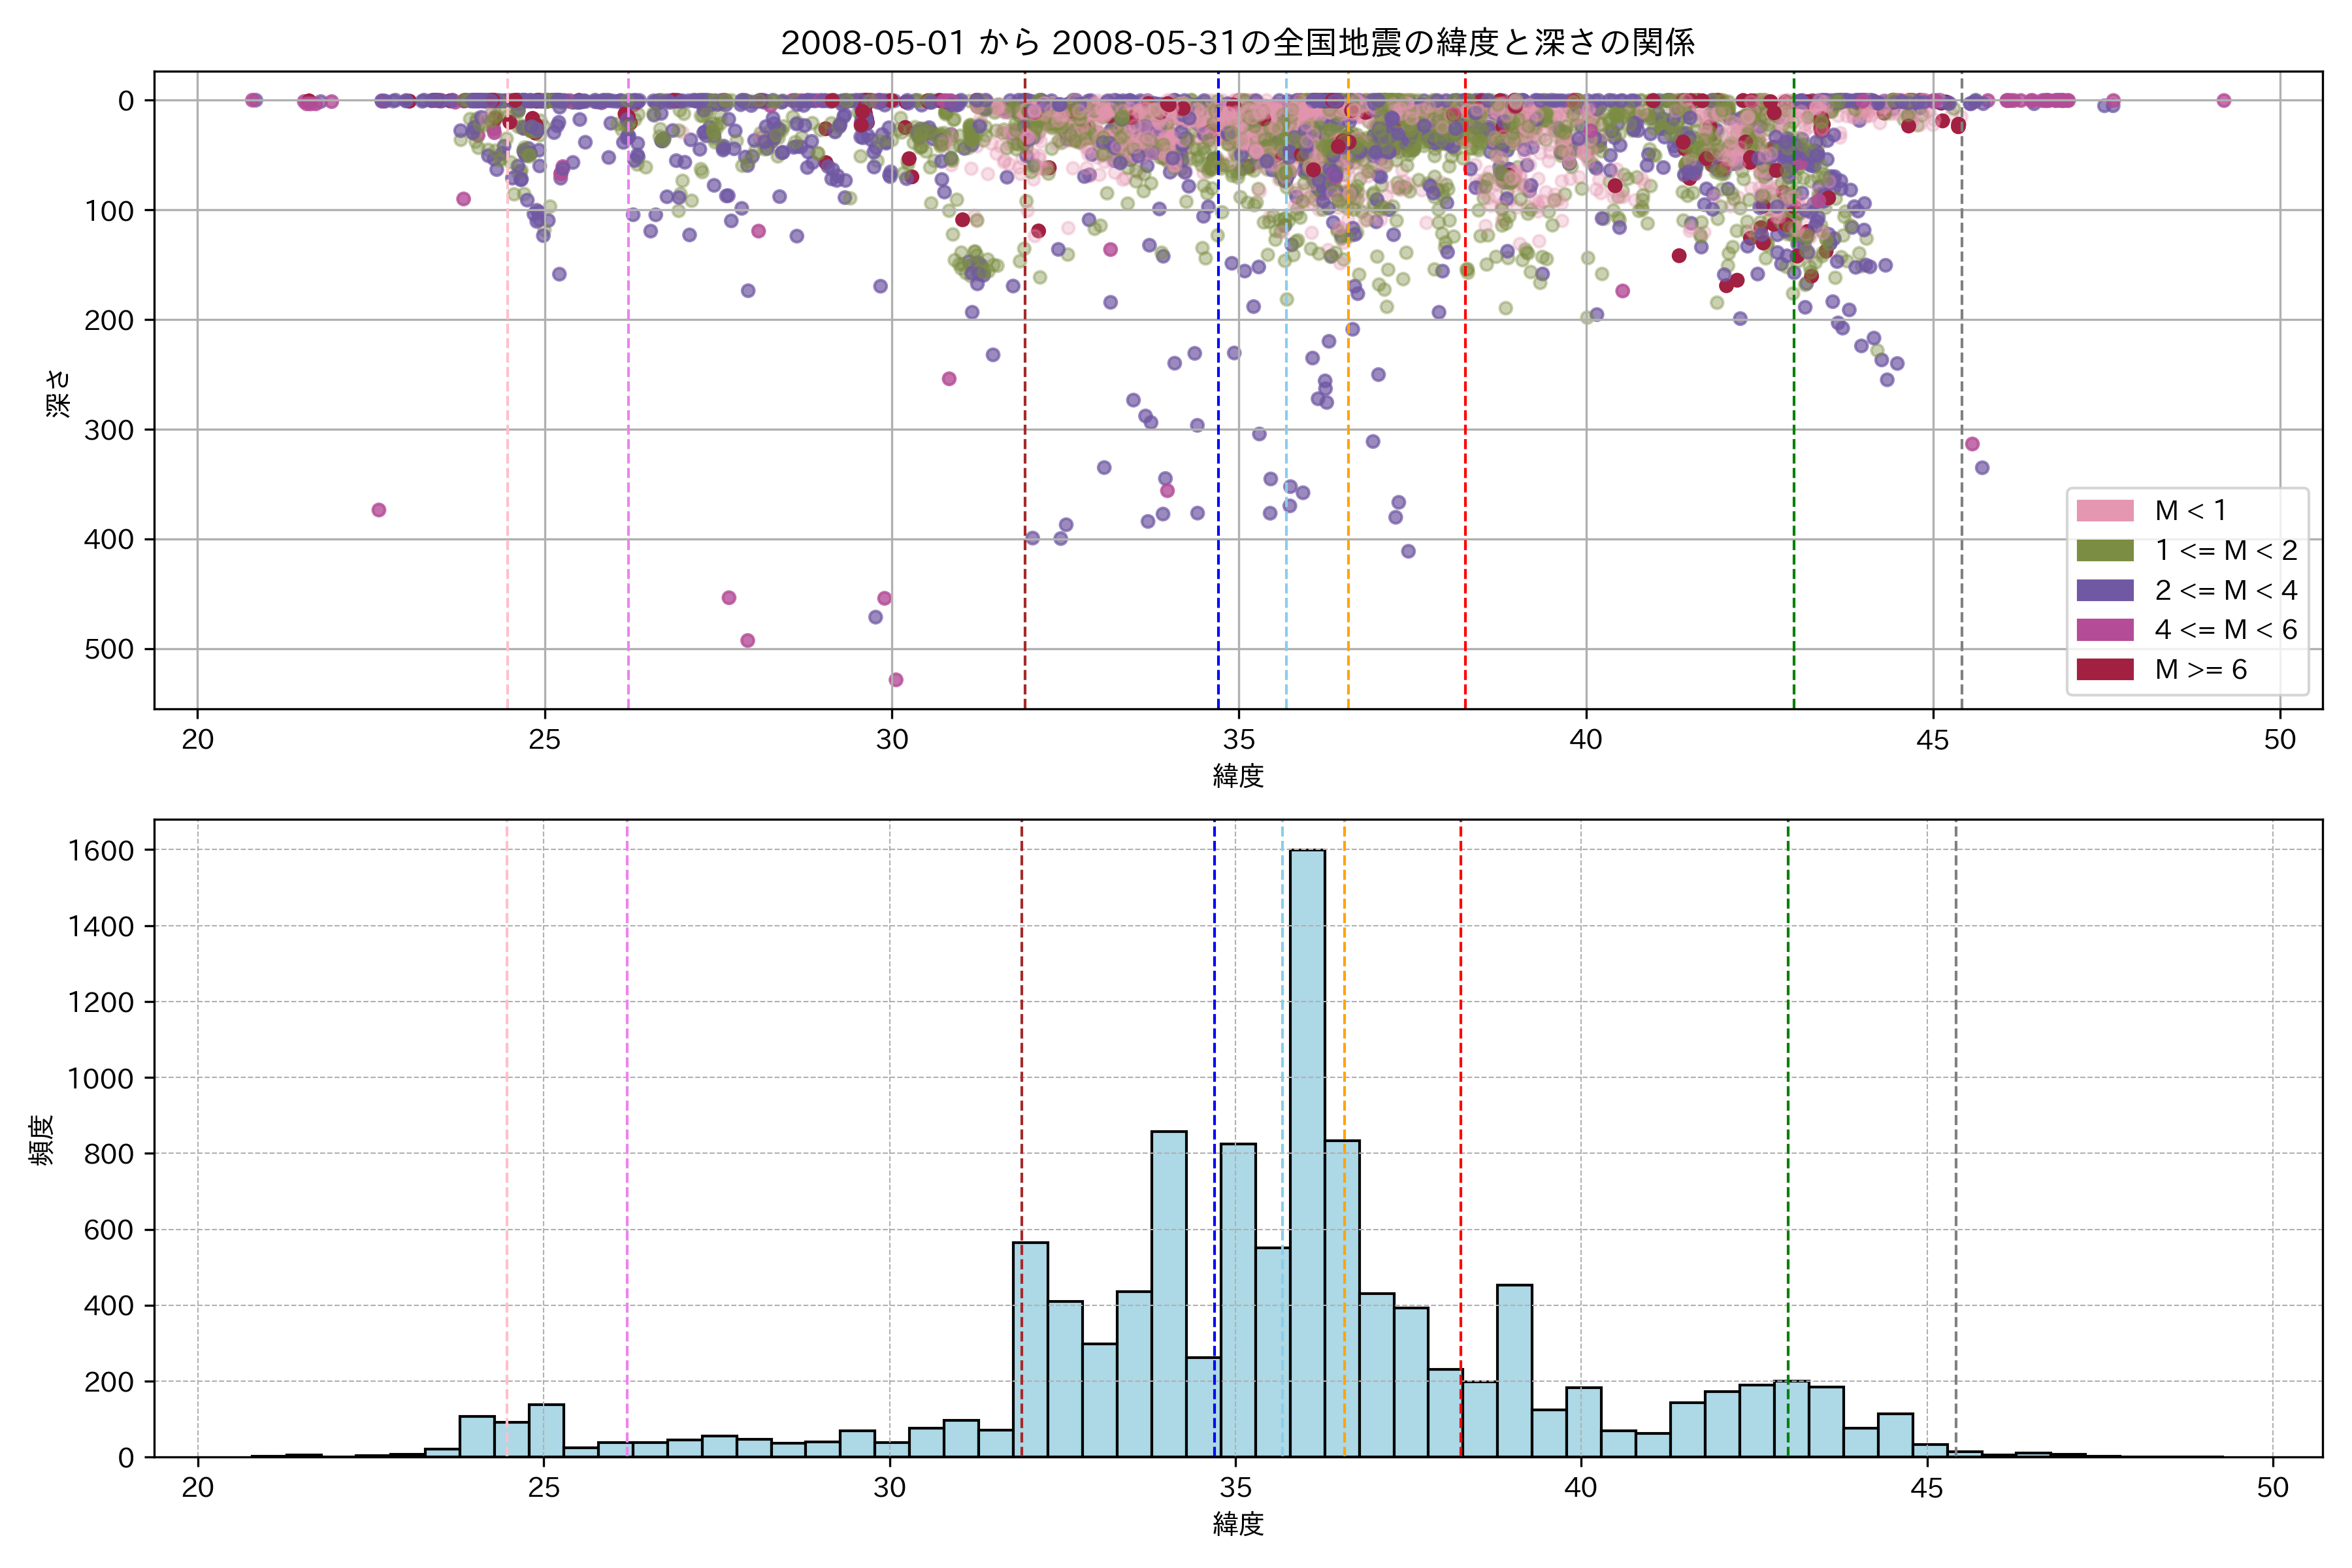2352x1568 pixels.
Task: Click the magenta 4 <= M < 6 legend swatch
Action: click(2104, 630)
